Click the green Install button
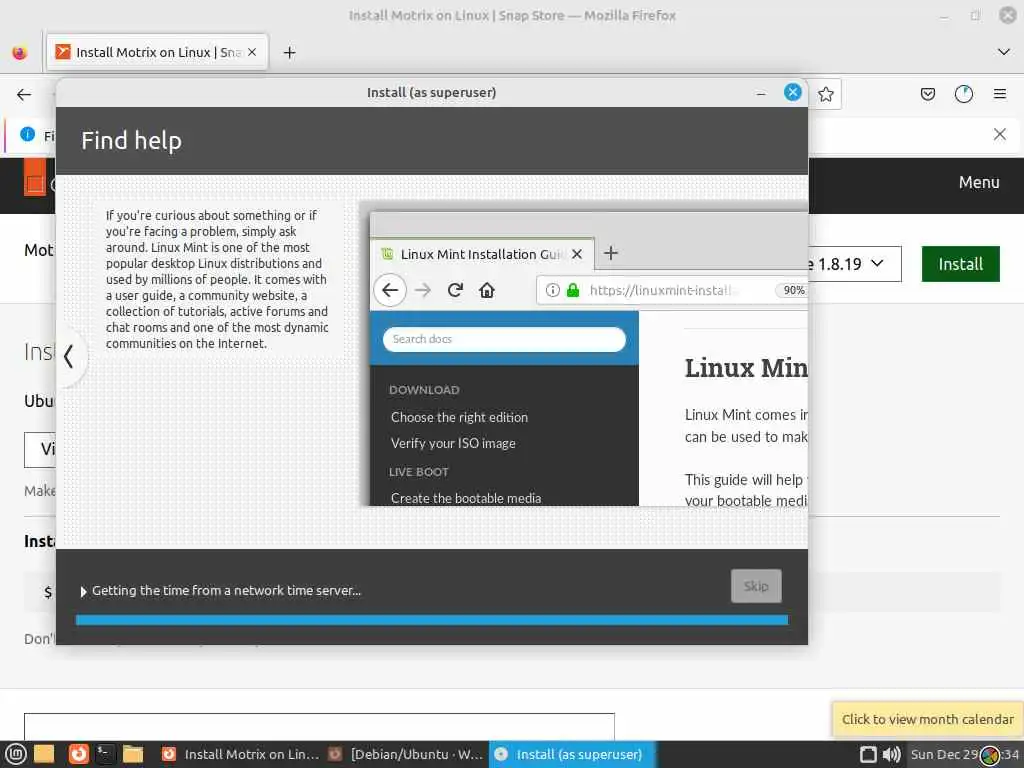The image size is (1024, 768). pyautogui.click(x=960, y=264)
